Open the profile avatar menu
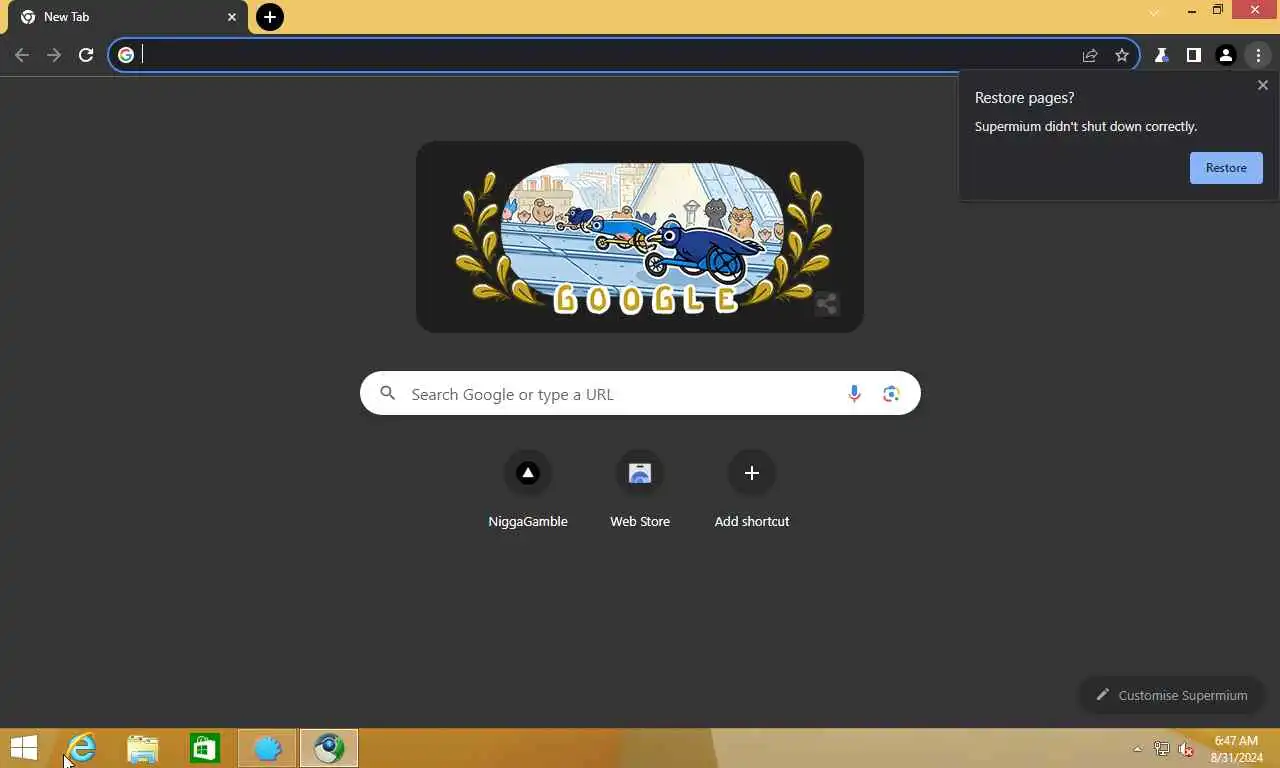 pos(1226,55)
